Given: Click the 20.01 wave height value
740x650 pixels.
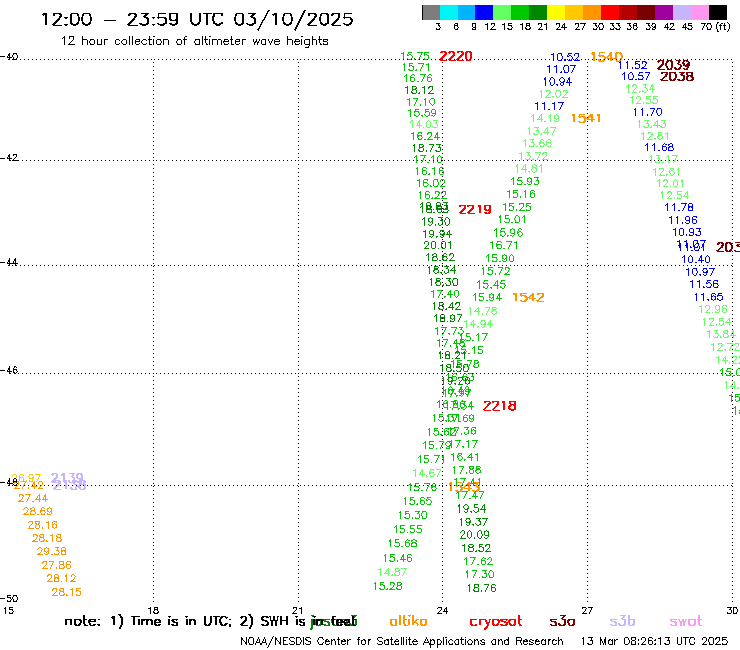Looking at the screenshot, I should [437, 245].
